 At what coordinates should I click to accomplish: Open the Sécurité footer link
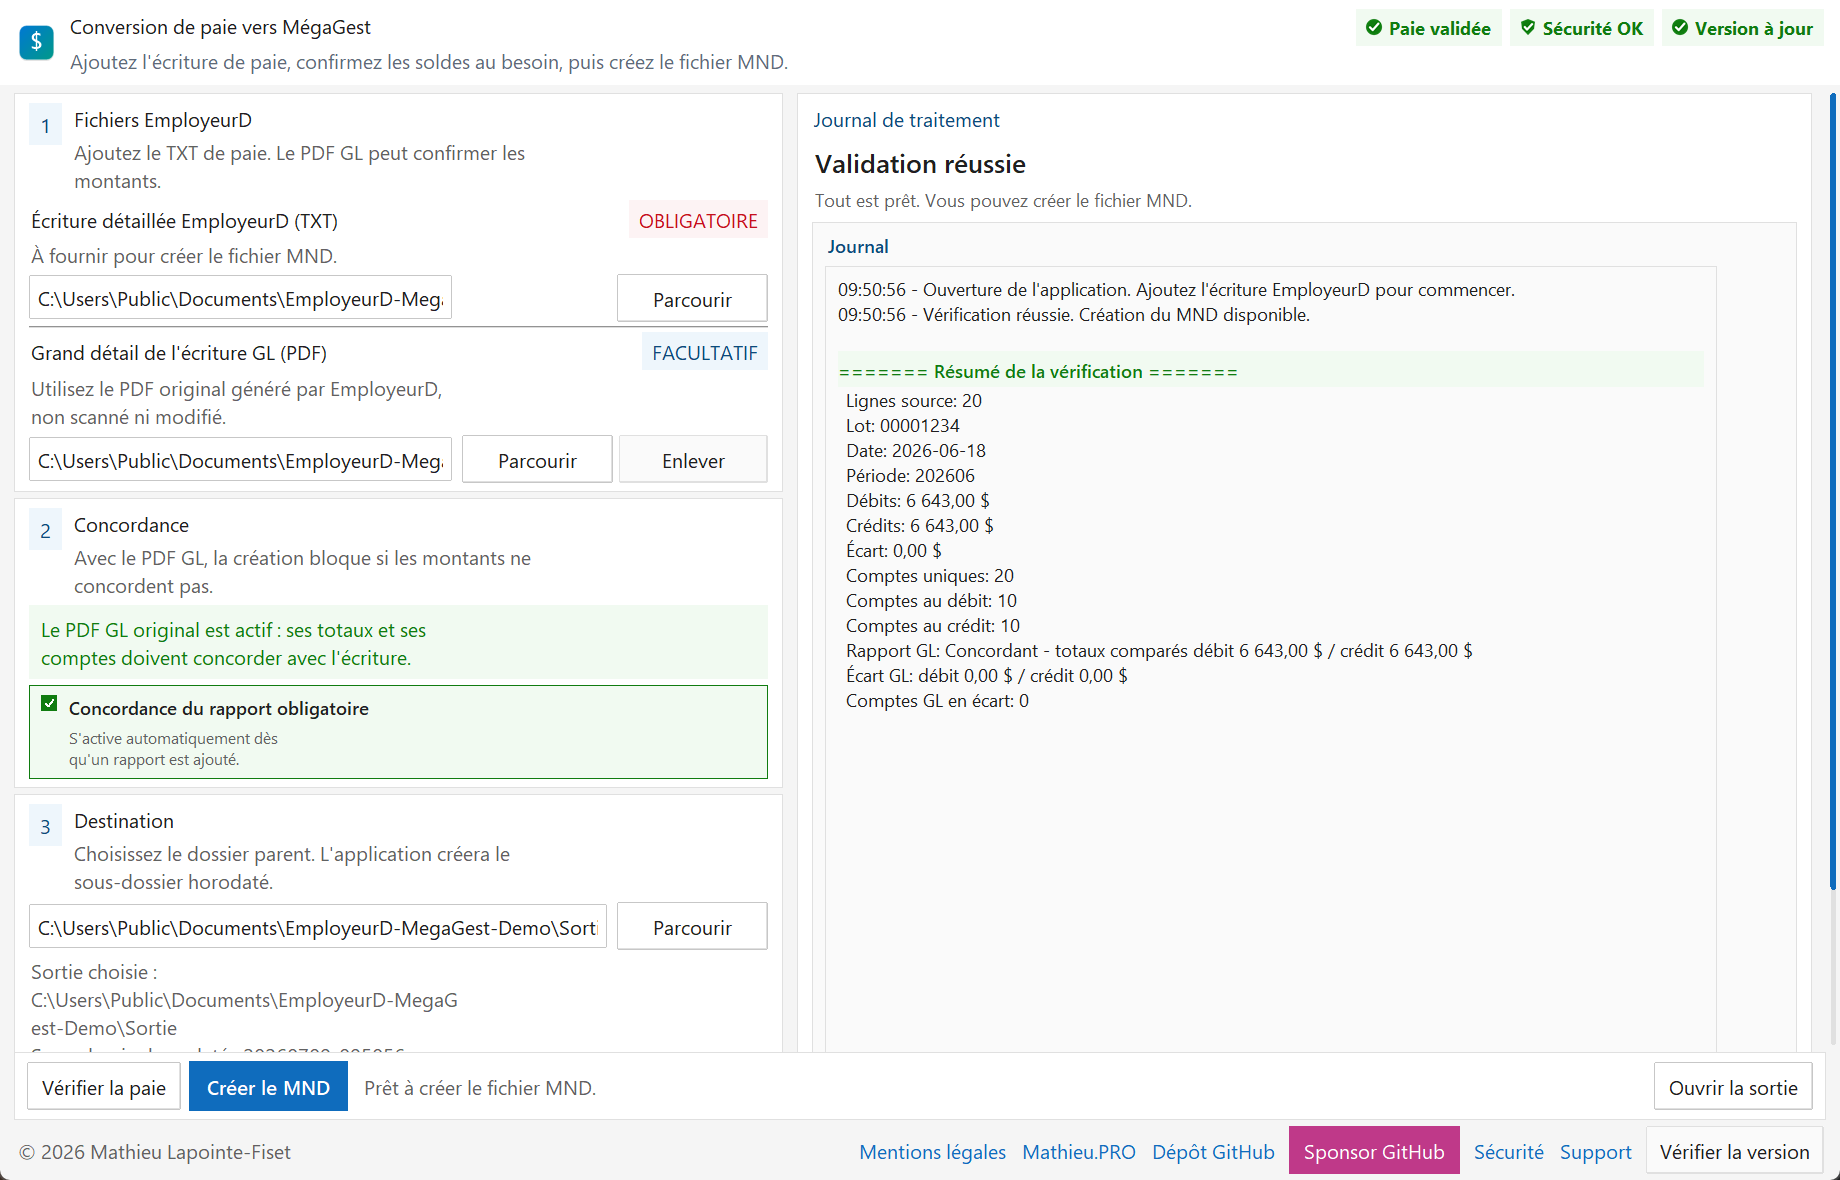[x=1508, y=1152]
